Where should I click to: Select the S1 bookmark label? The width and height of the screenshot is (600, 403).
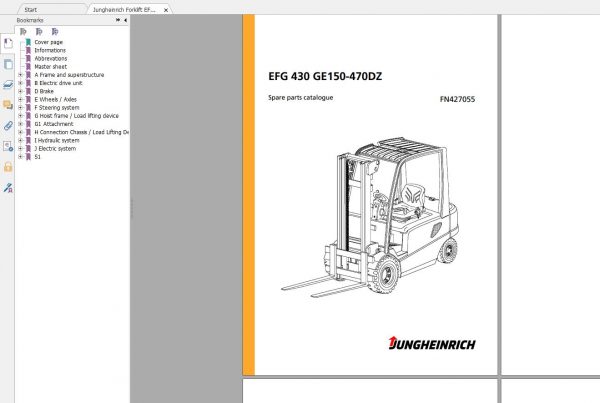[x=38, y=157]
